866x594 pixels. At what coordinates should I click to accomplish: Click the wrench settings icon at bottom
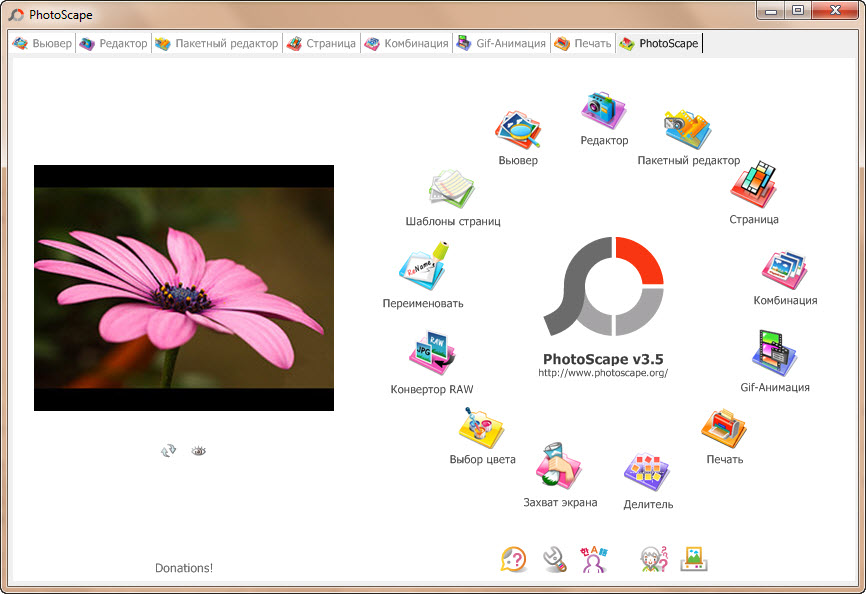point(552,559)
